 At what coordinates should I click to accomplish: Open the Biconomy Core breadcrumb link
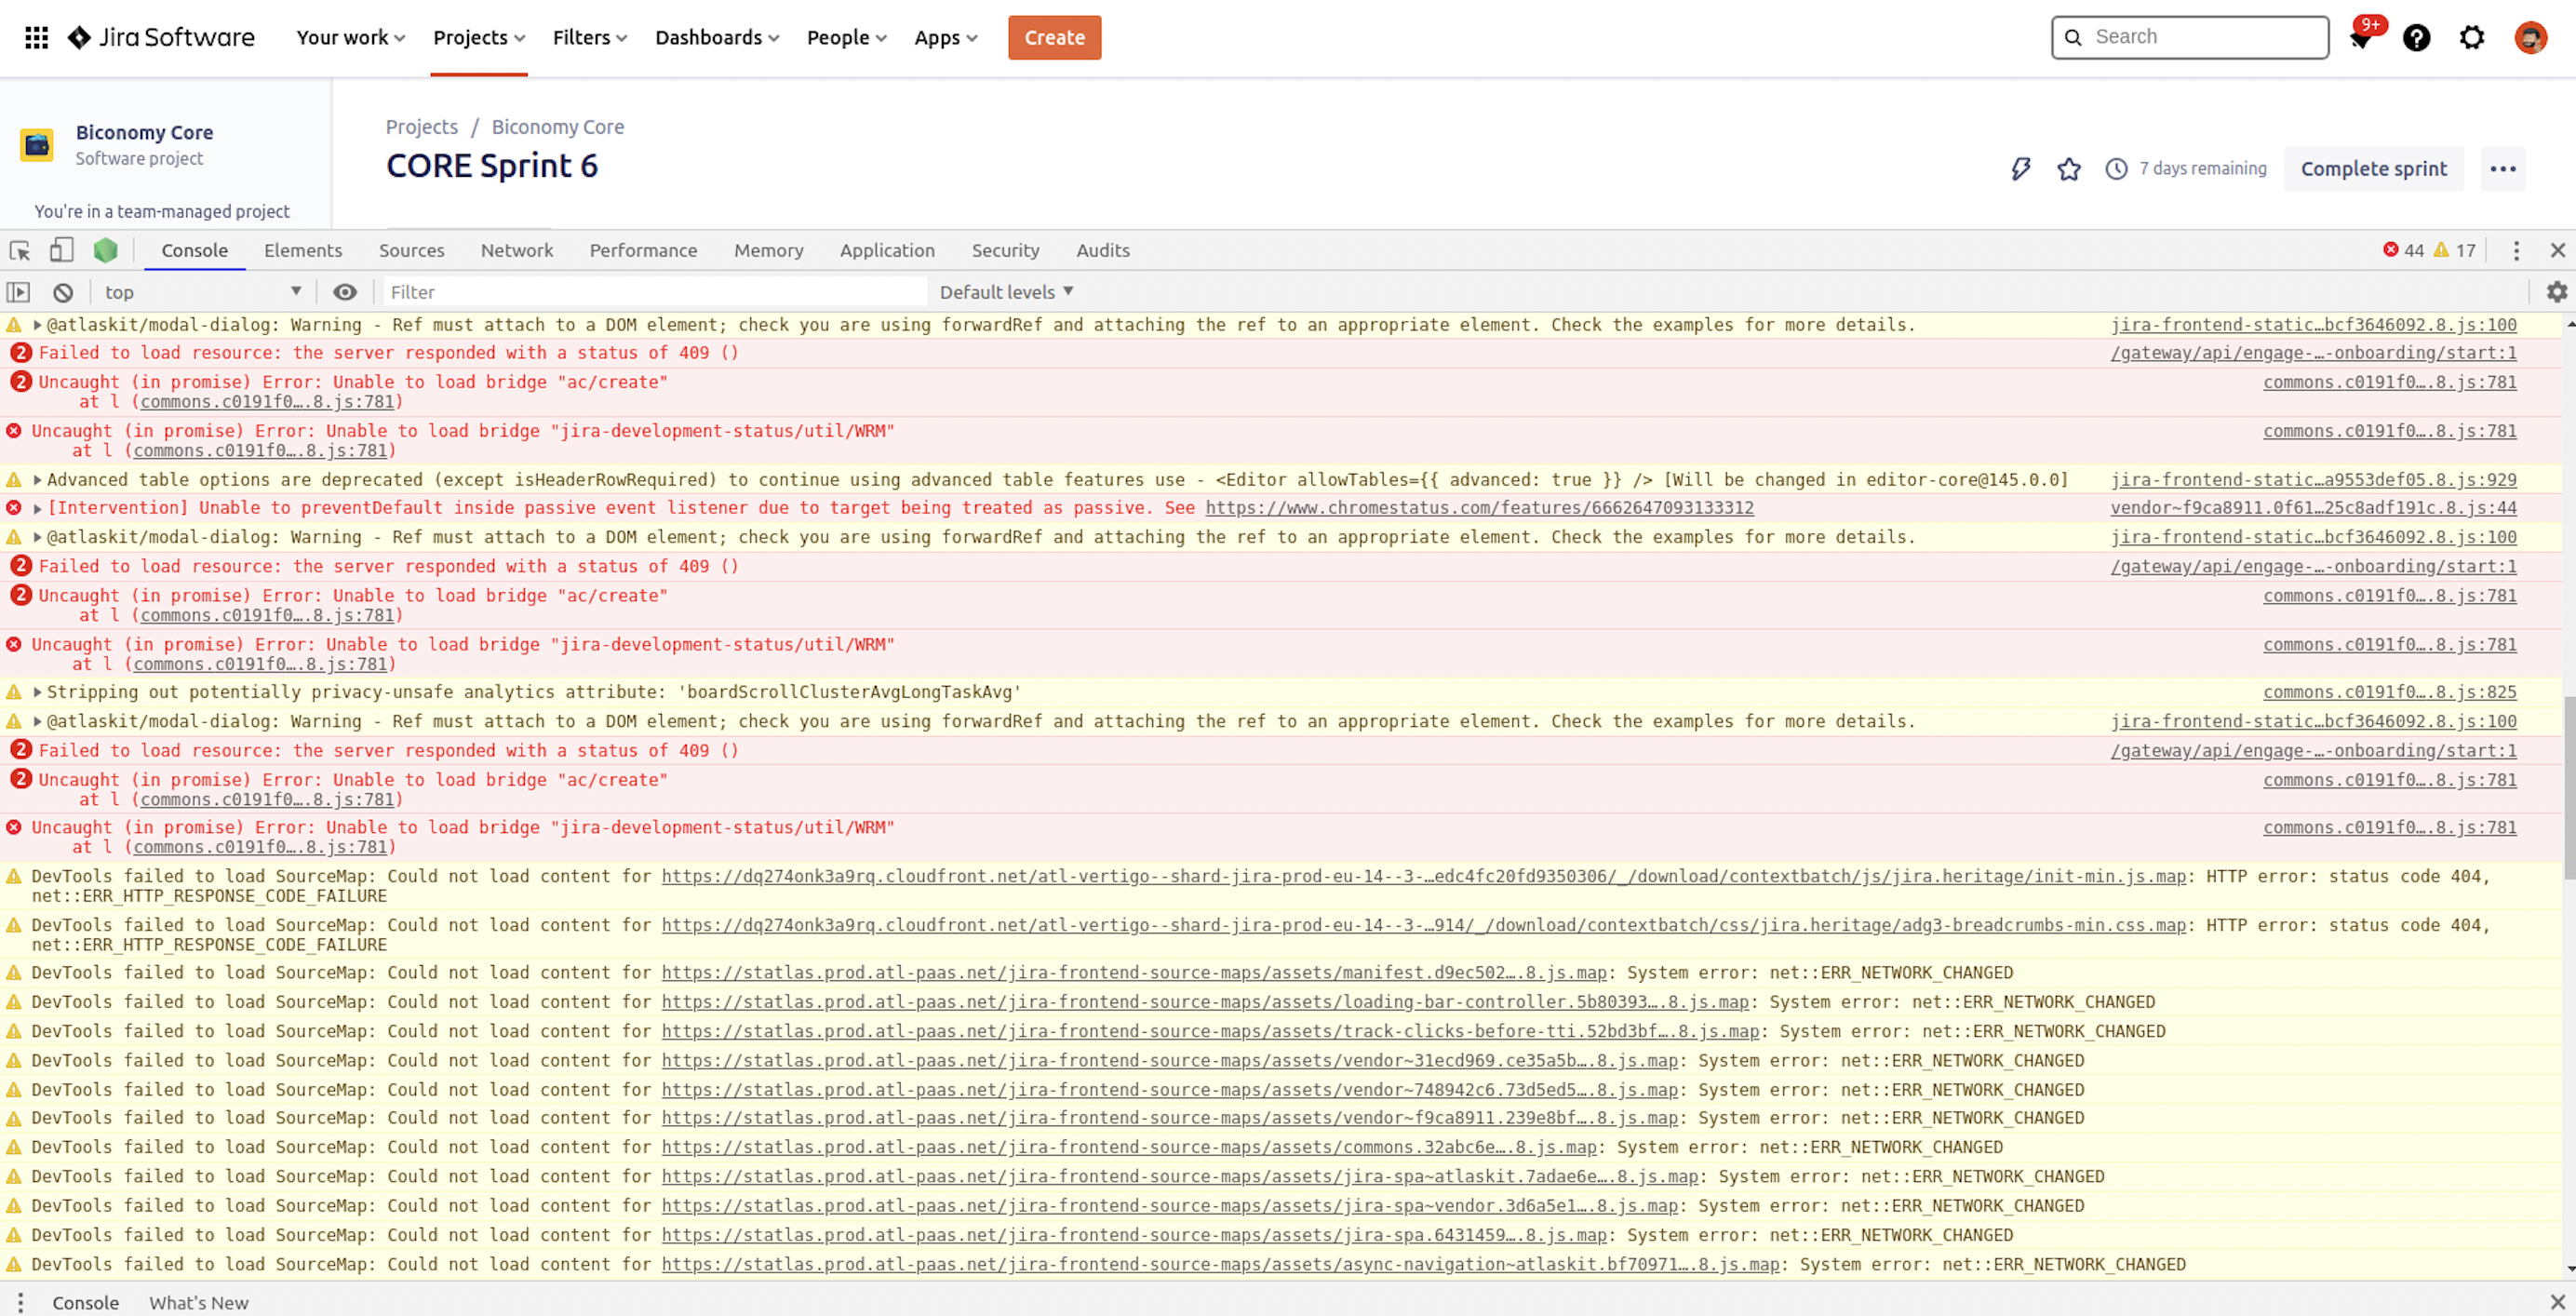558,127
